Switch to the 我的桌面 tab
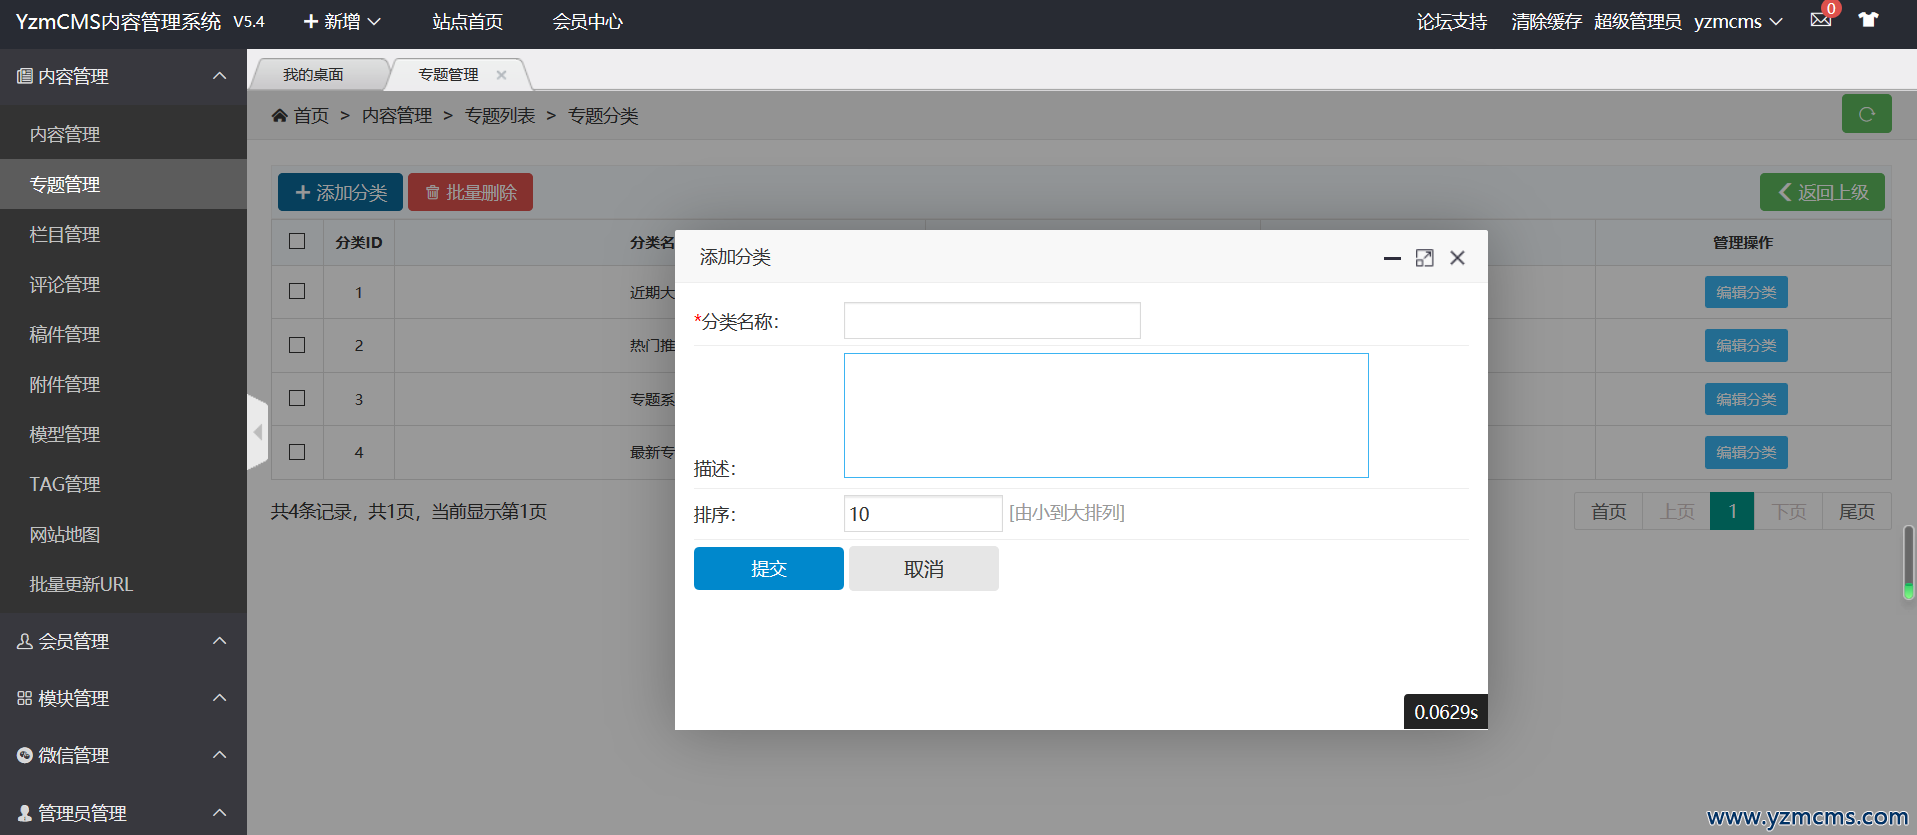This screenshot has width=1917, height=835. coord(313,75)
